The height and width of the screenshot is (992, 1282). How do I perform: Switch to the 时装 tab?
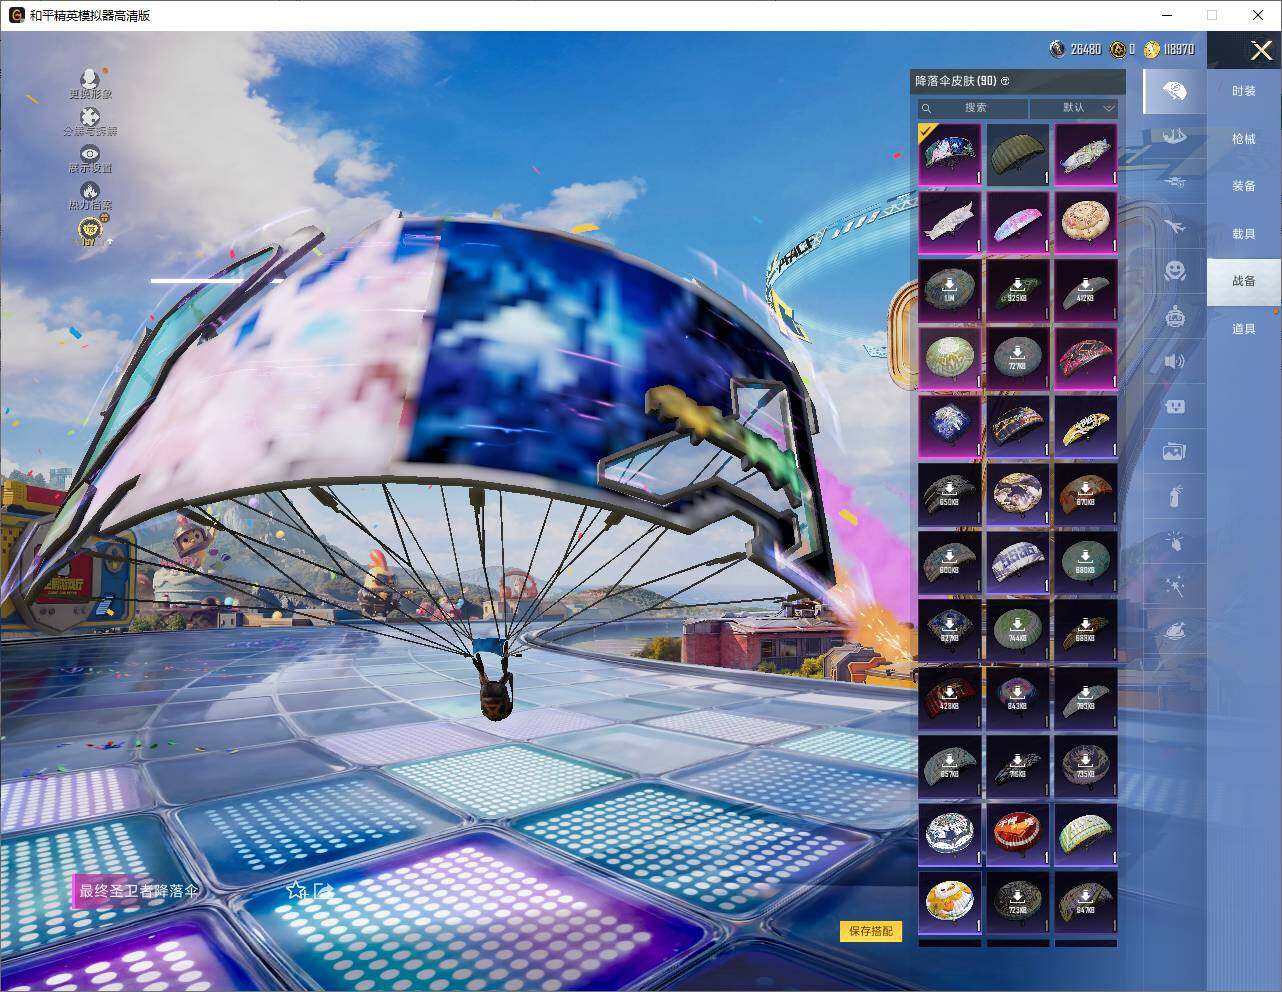pyautogui.click(x=1244, y=91)
